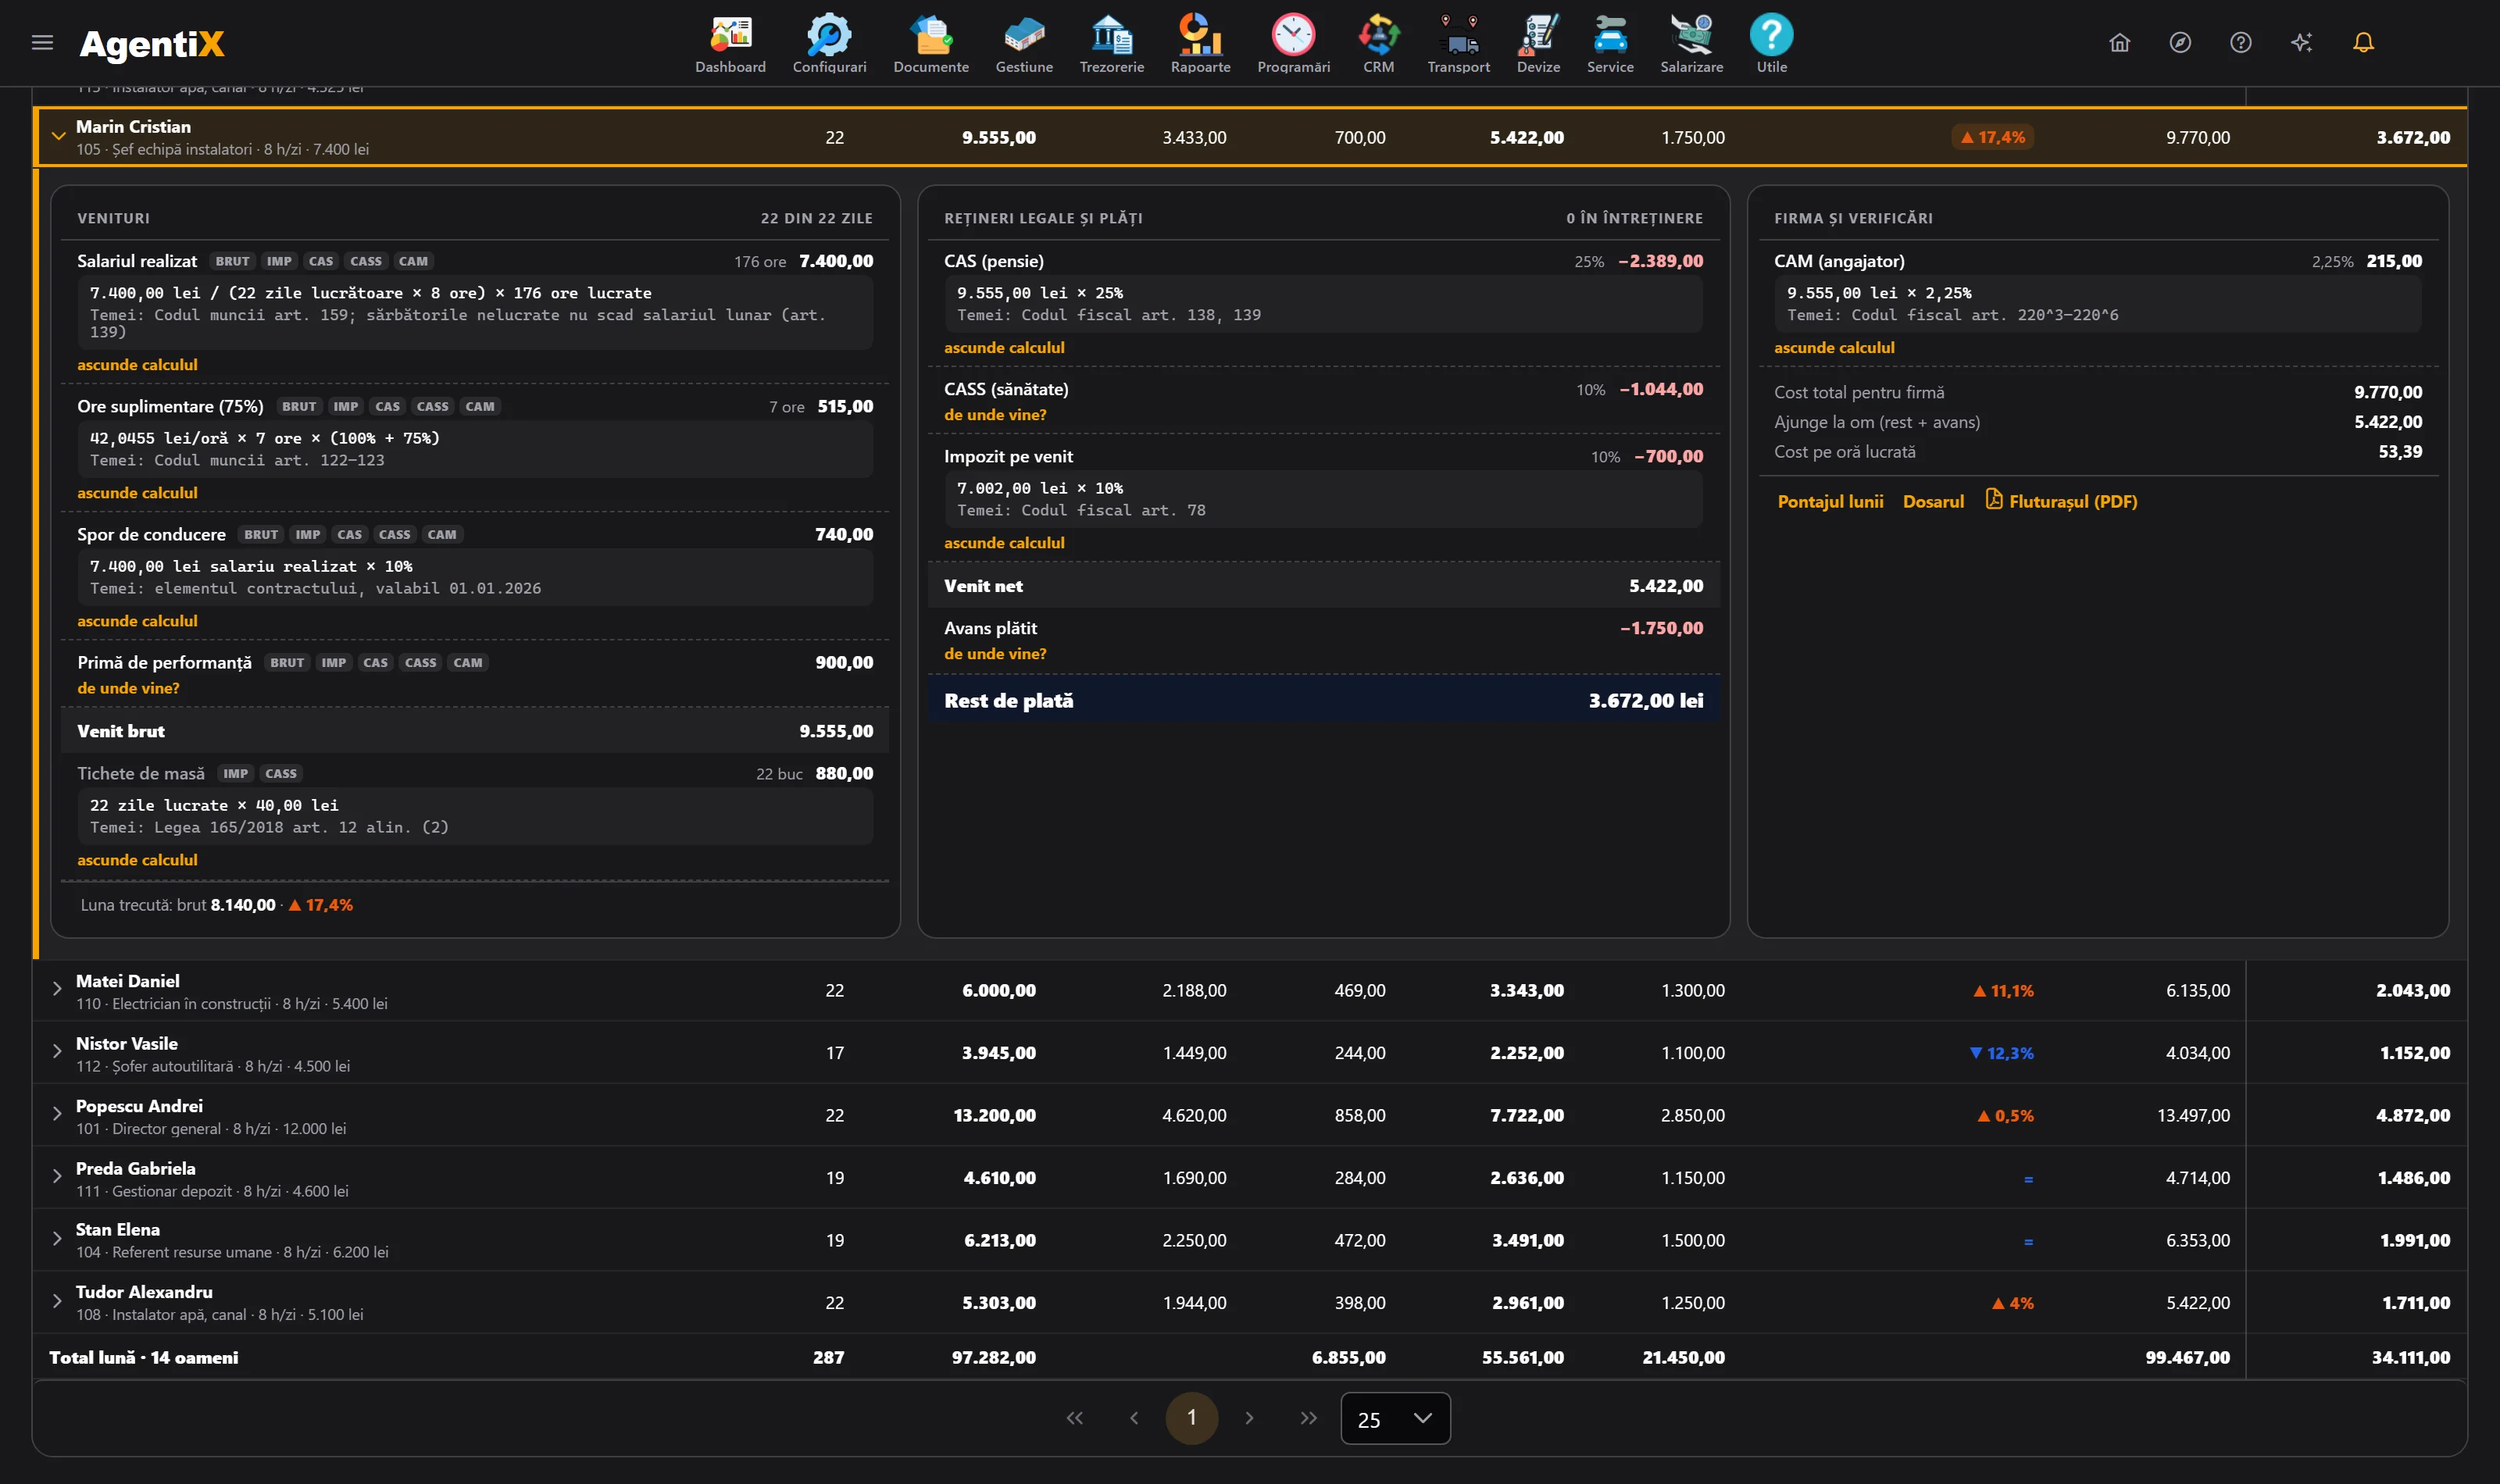Jump to first page double arrow
This screenshot has height=1484, width=2500.
point(1075,1418)
